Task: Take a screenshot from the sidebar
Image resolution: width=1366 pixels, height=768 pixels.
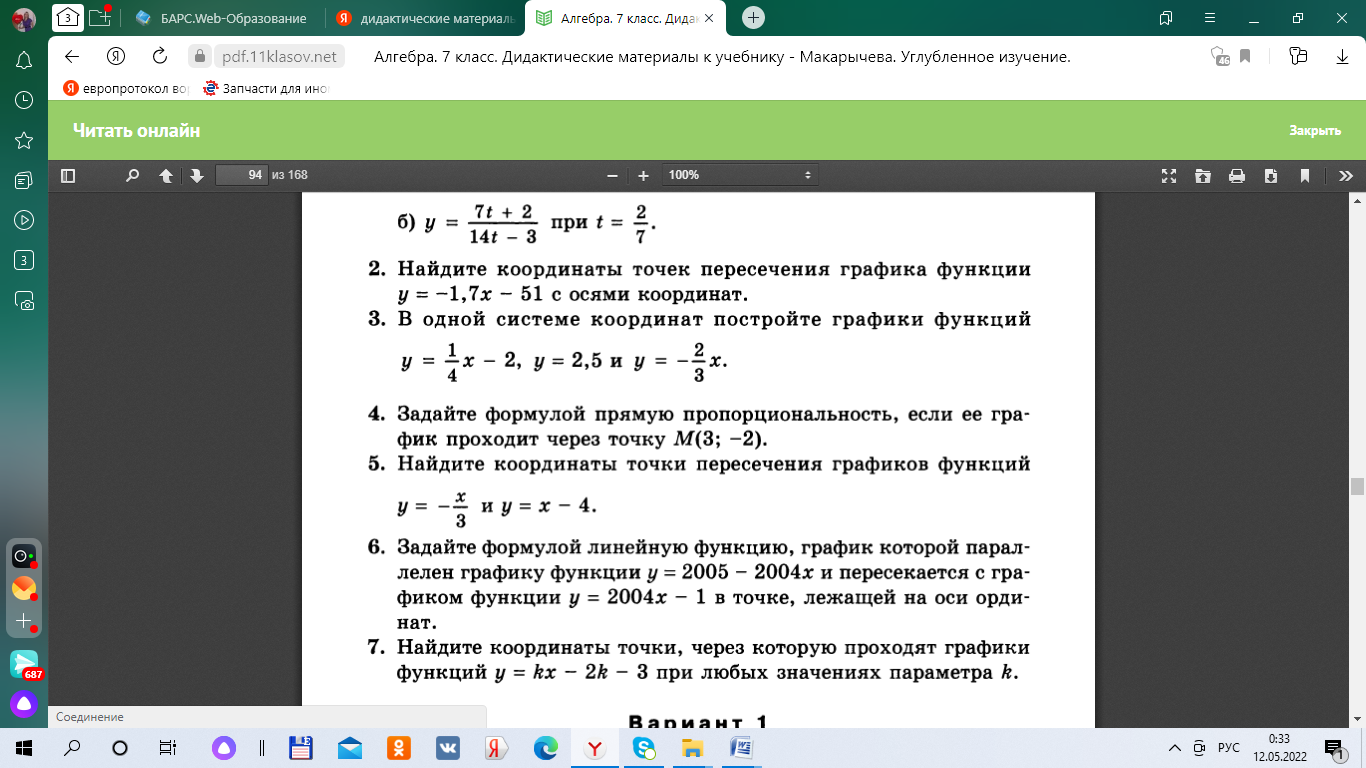Action: click(x=24, y=300)
